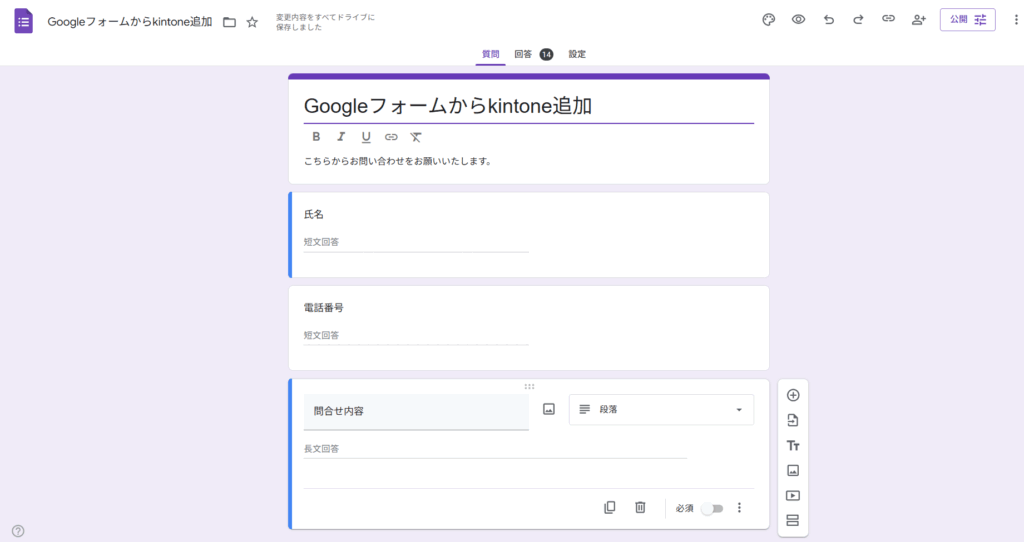This screenshot has height=542, width=1024.
Task: Select the 電話番号 question card
Action: click(x=529, y=328)
